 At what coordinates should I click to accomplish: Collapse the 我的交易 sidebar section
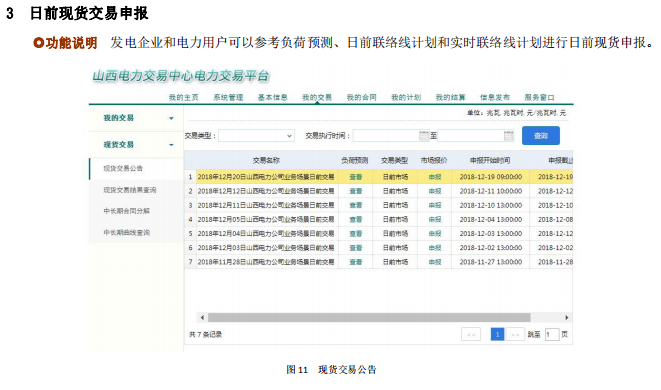(x=172, y=118)
